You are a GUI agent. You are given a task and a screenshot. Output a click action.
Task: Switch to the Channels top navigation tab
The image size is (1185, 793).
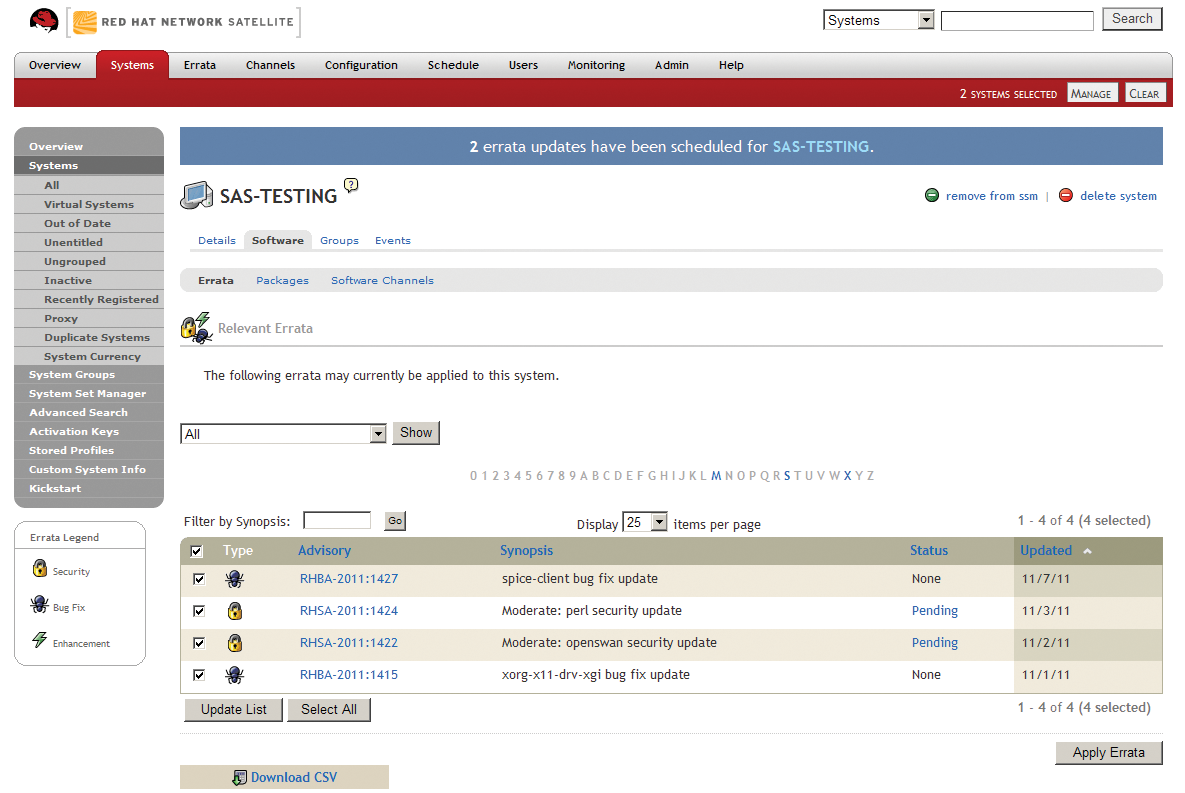270,65
